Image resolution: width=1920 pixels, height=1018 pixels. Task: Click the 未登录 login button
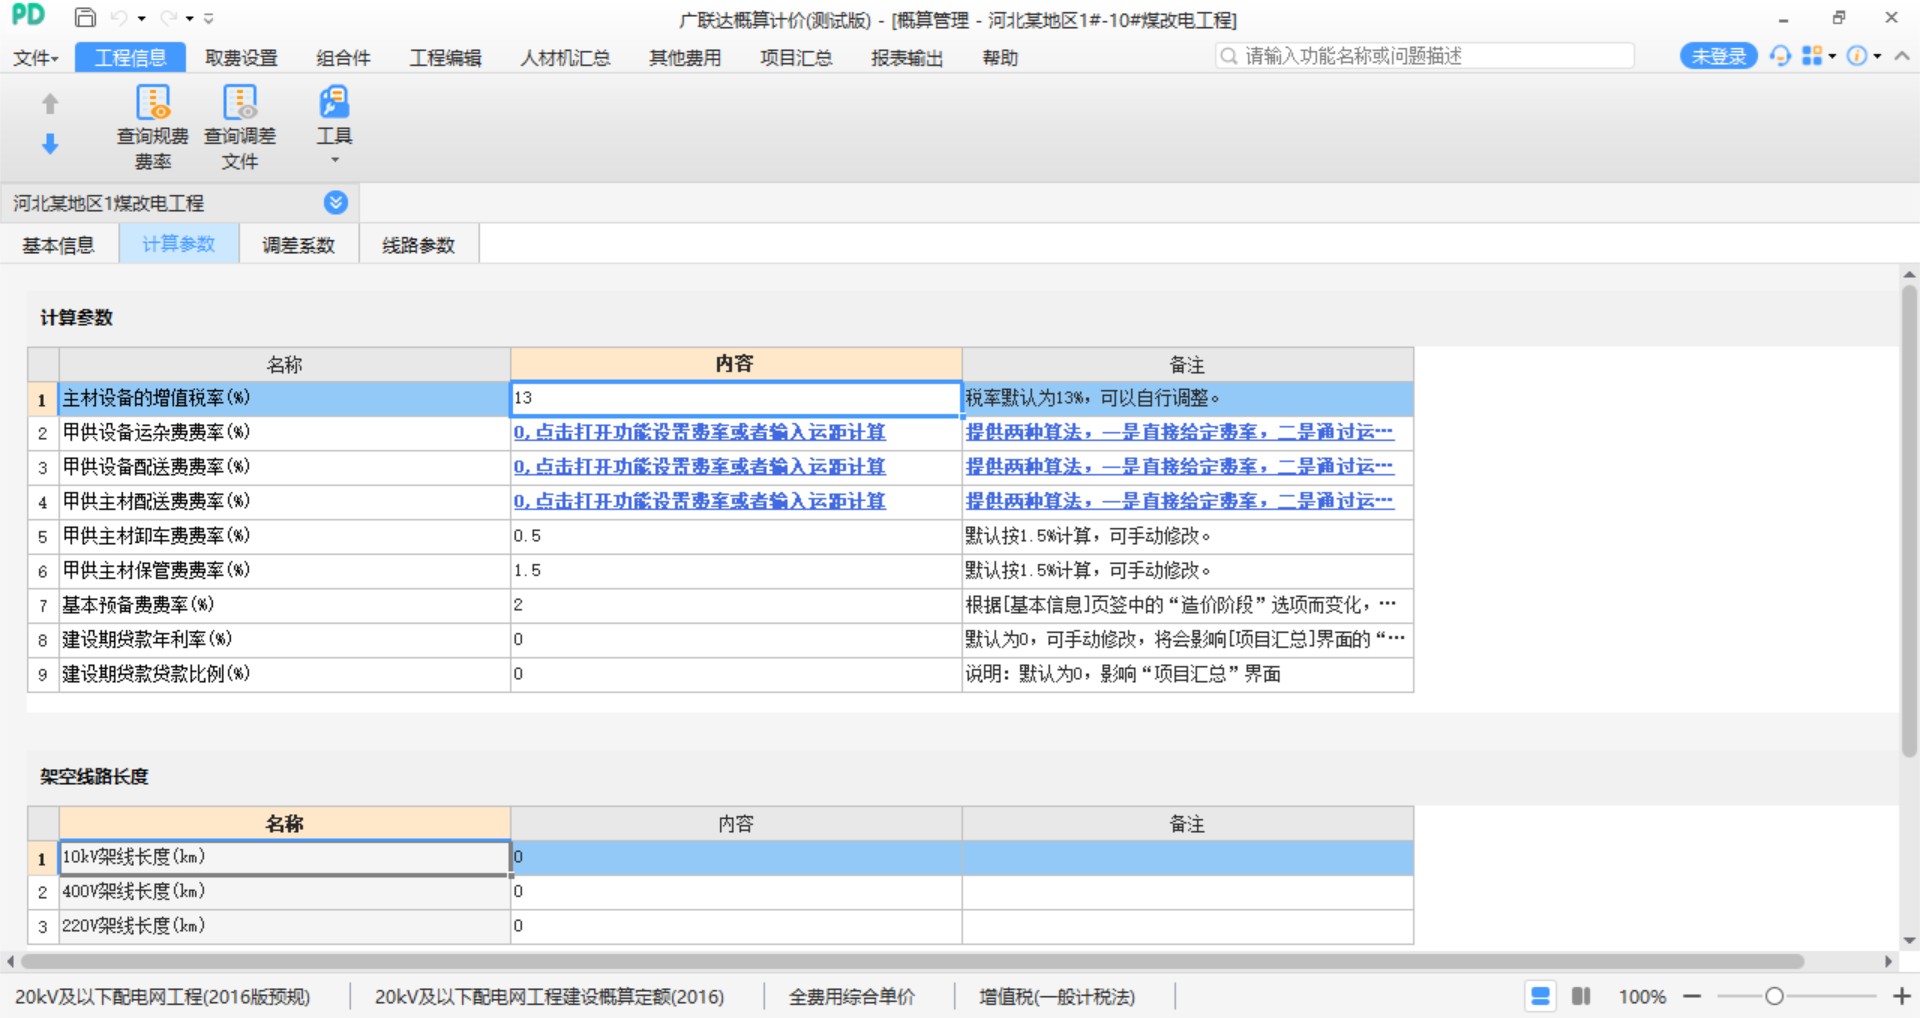(x=1718, y=57)
